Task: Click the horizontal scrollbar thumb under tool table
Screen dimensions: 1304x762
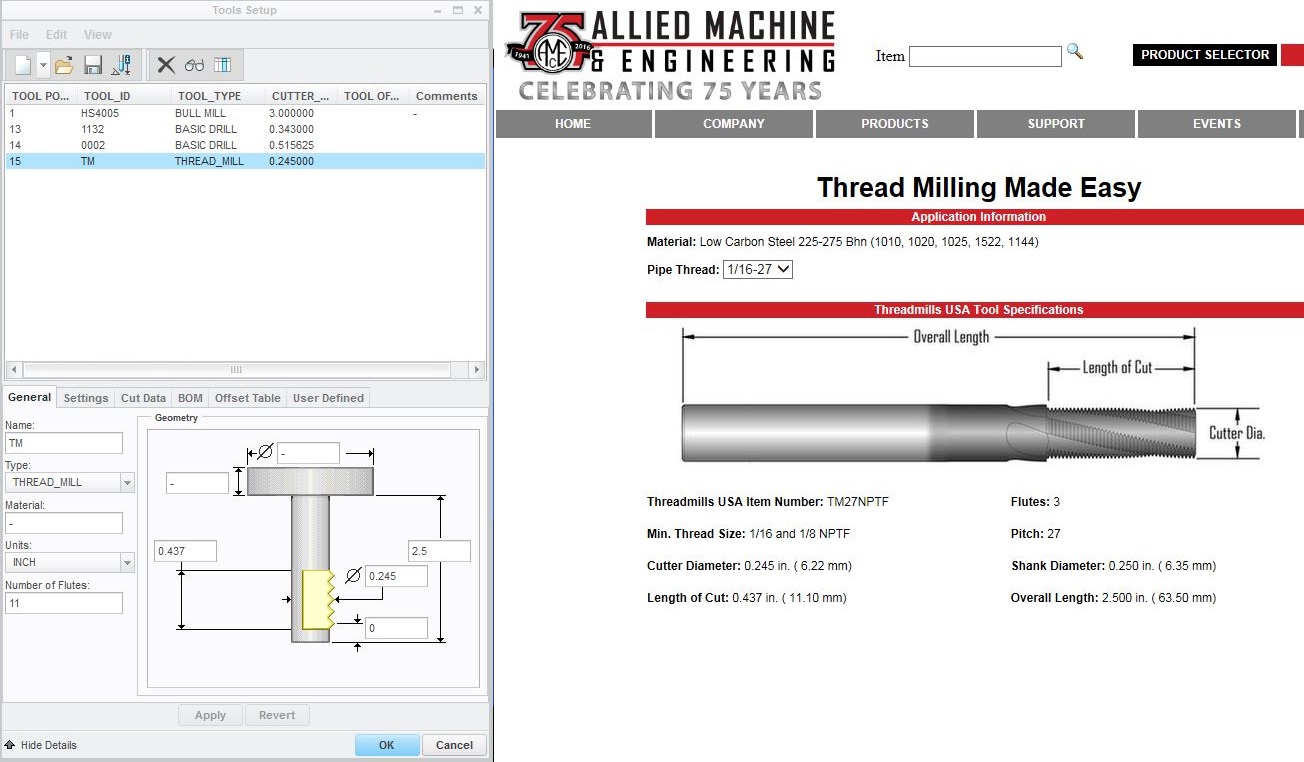Action: (x=237, y=369)
